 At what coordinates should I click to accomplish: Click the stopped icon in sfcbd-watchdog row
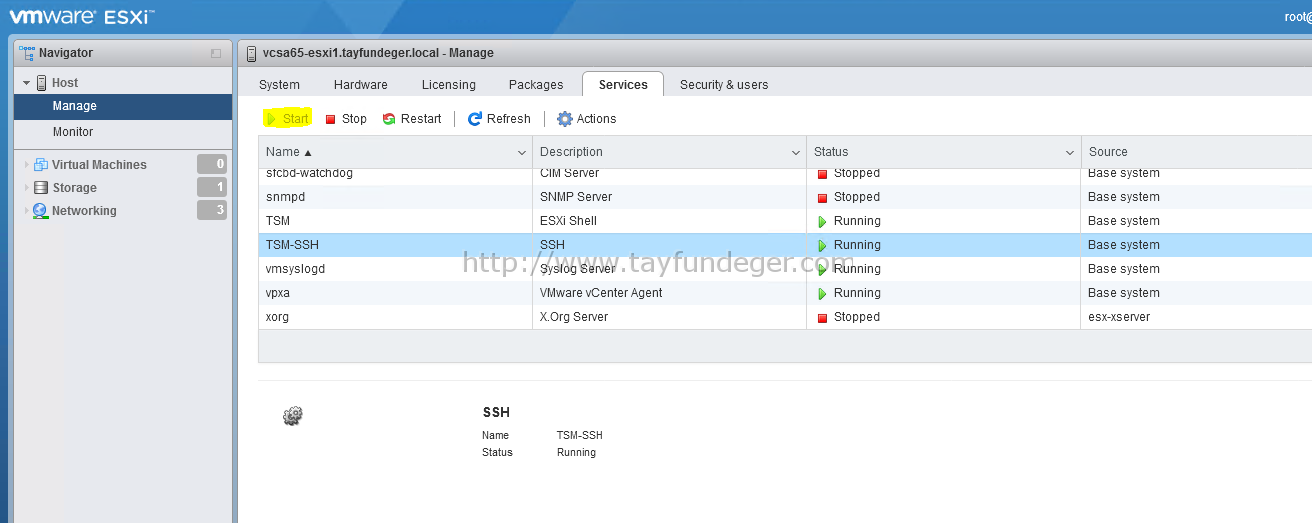click(x=823, y=174)
